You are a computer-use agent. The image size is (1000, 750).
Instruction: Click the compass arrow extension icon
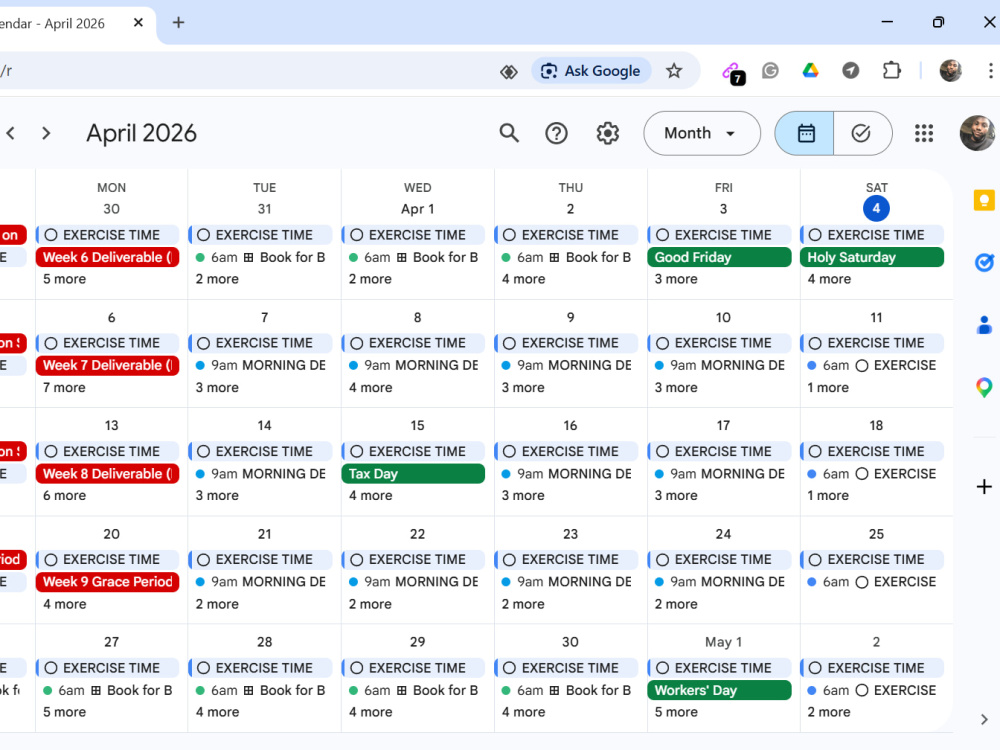[850, 71]
